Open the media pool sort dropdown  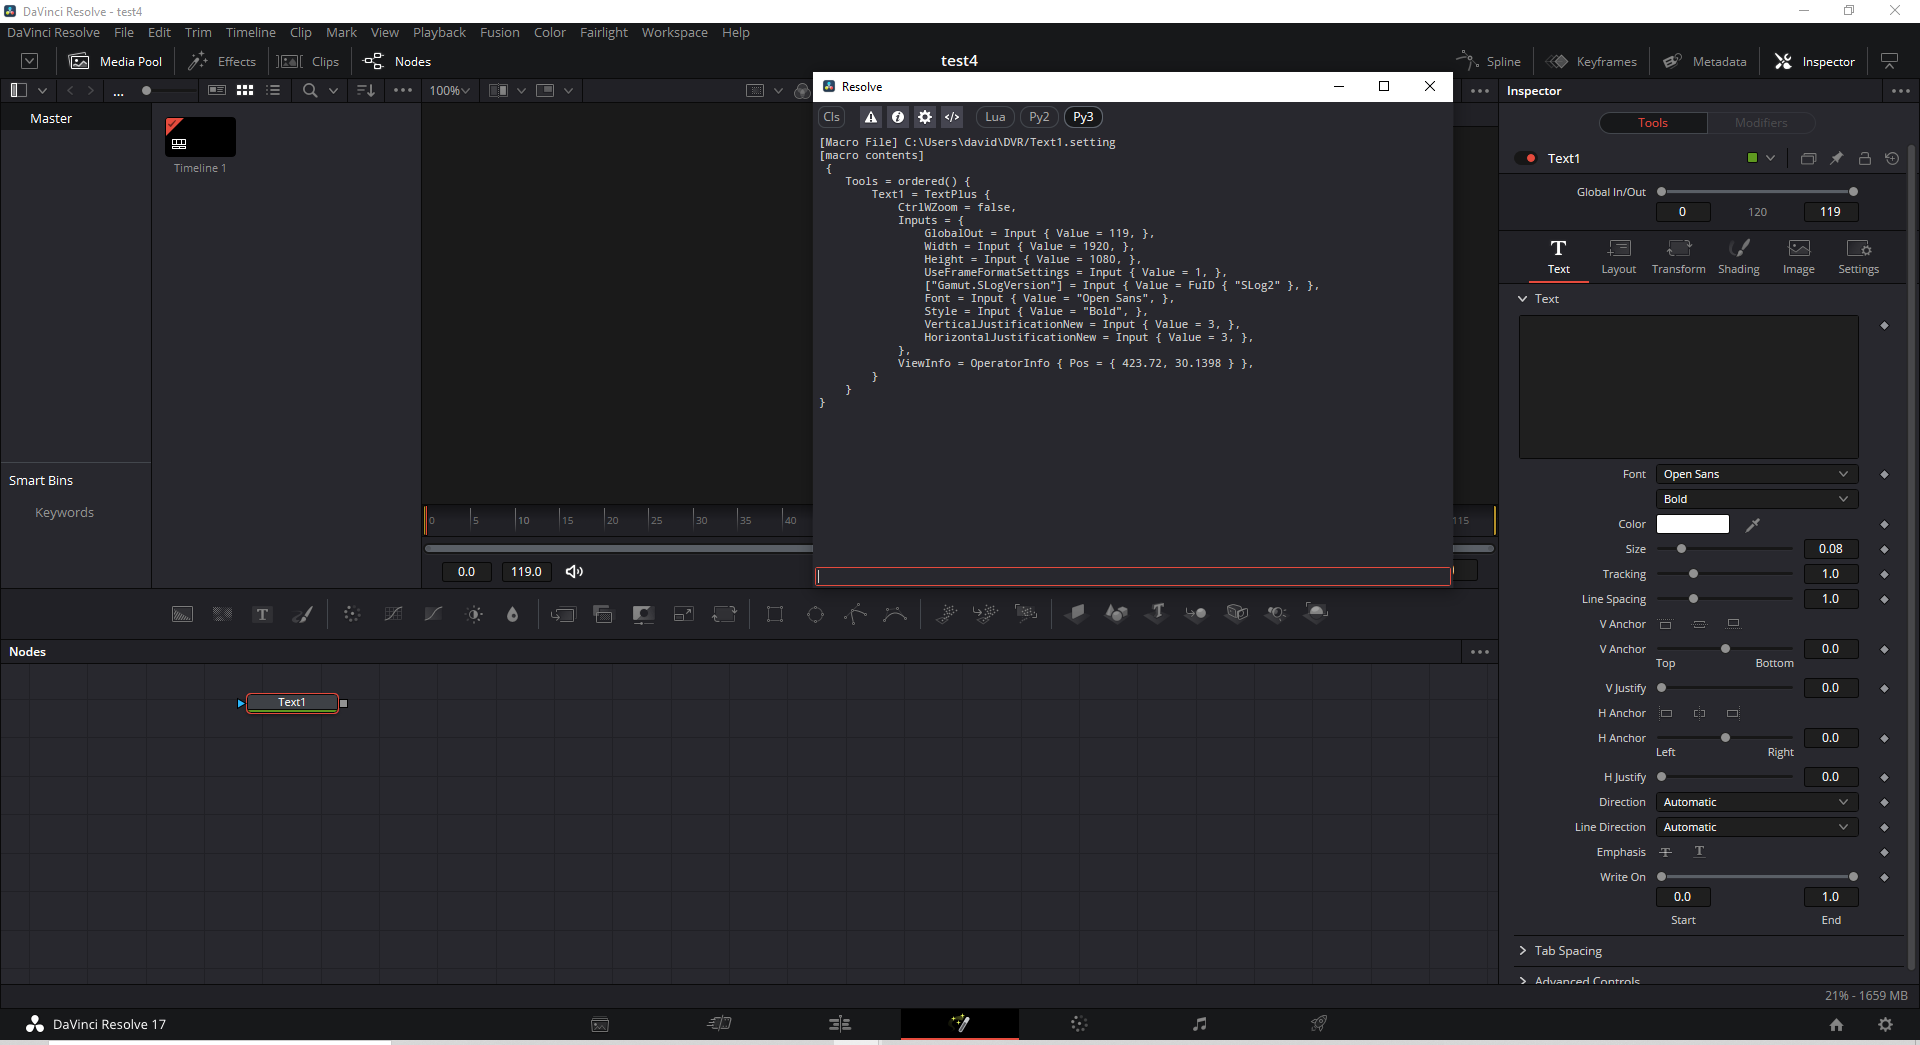pyautogui.click(x=366, y=90)
